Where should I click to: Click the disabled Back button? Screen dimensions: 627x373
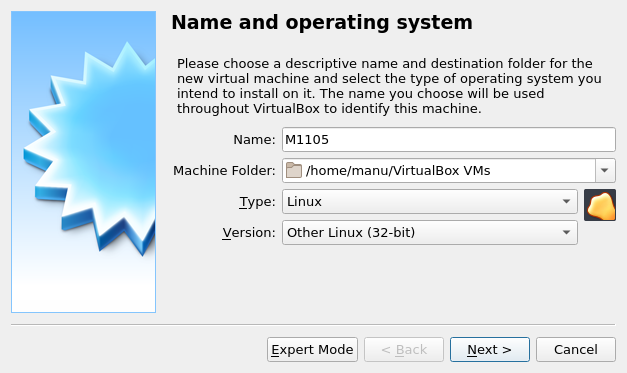404,349
